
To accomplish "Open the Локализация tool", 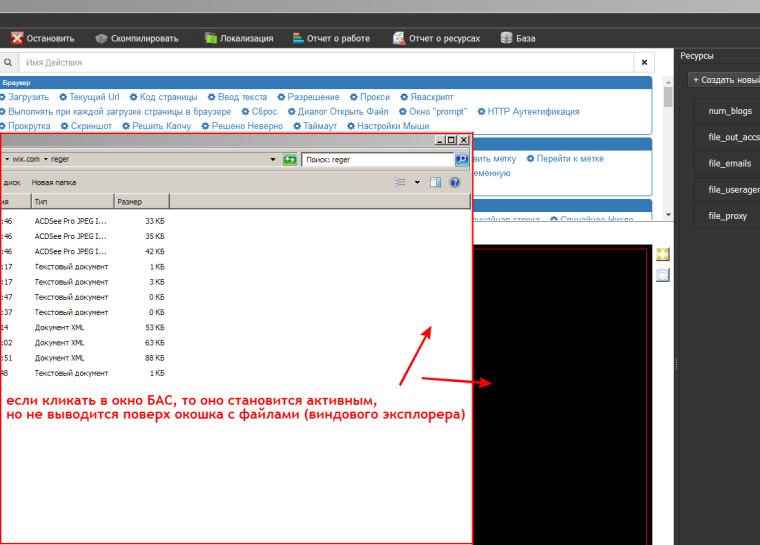I will 238,39.
